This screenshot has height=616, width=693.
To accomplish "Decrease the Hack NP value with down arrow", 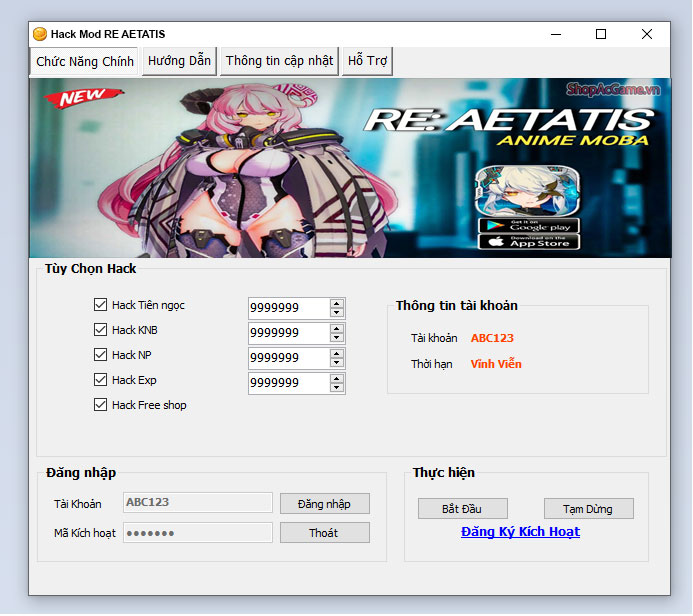I will point(337,363).
